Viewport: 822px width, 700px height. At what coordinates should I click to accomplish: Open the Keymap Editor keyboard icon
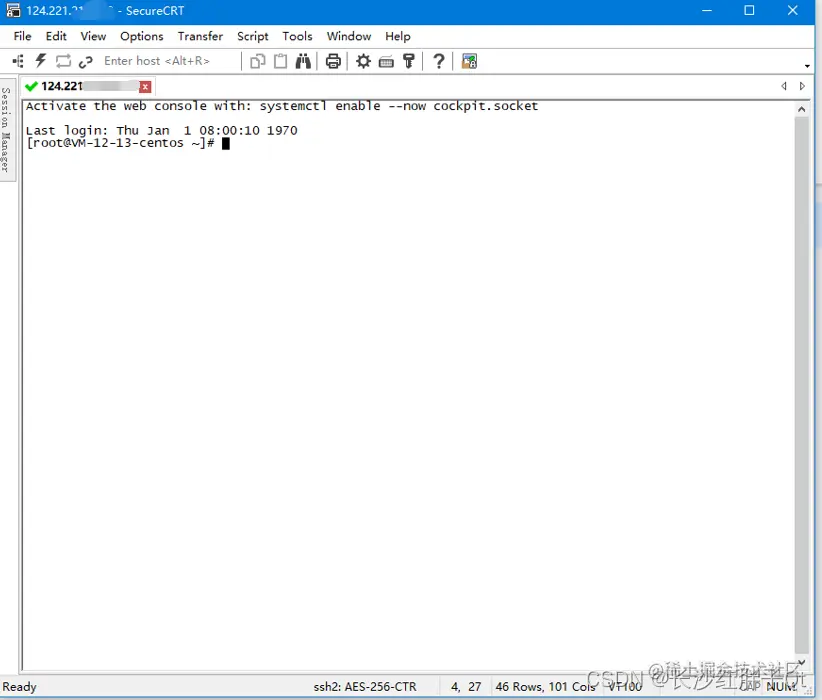point(386,62)
